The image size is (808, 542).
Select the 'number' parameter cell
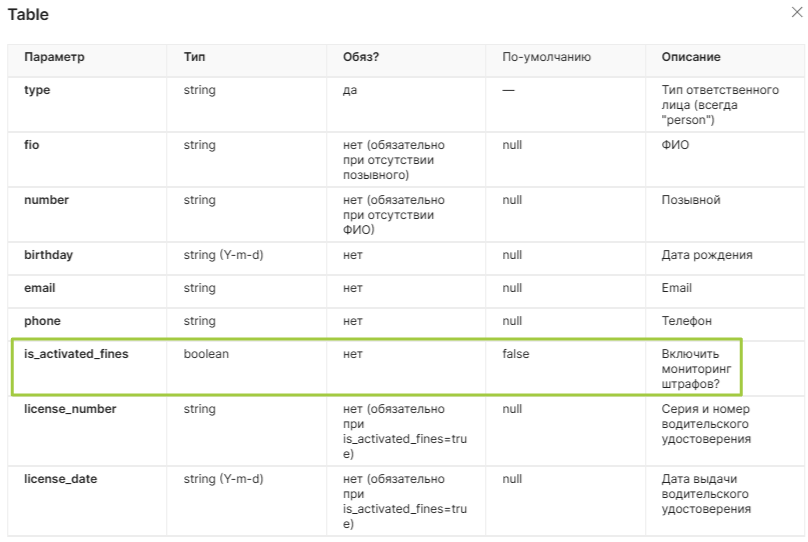coord(46,200)
